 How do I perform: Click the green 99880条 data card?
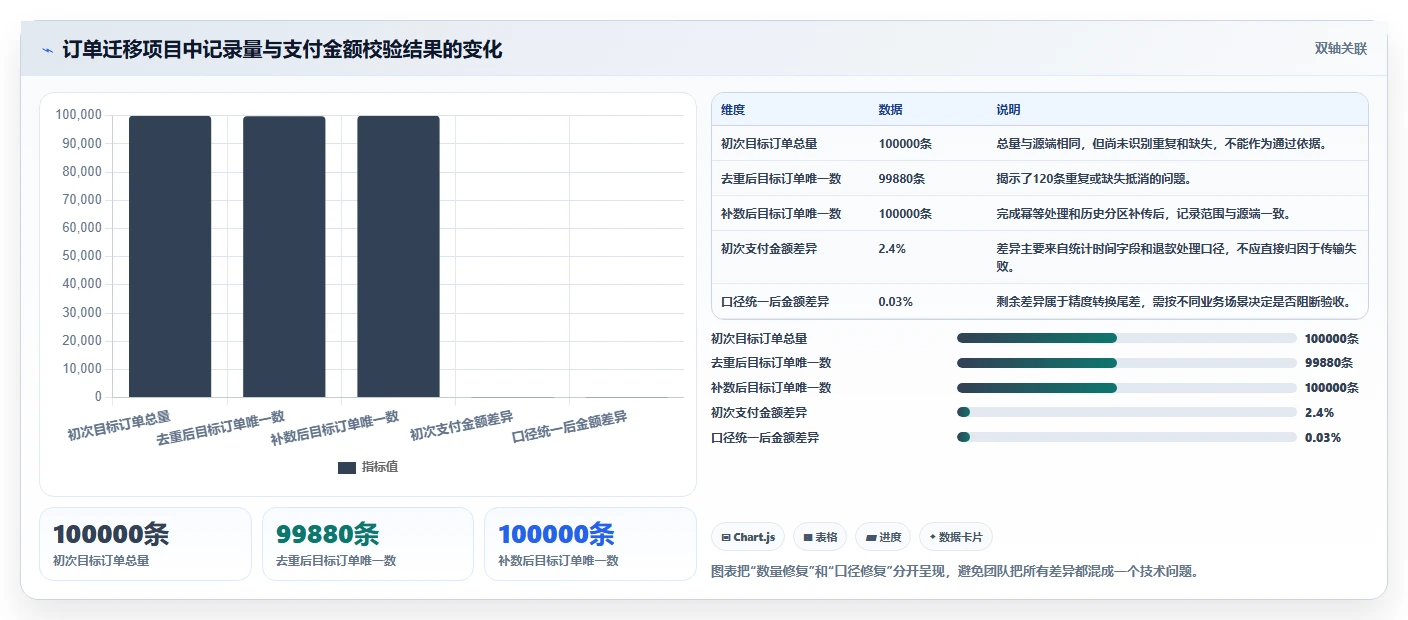coord(367,544)
